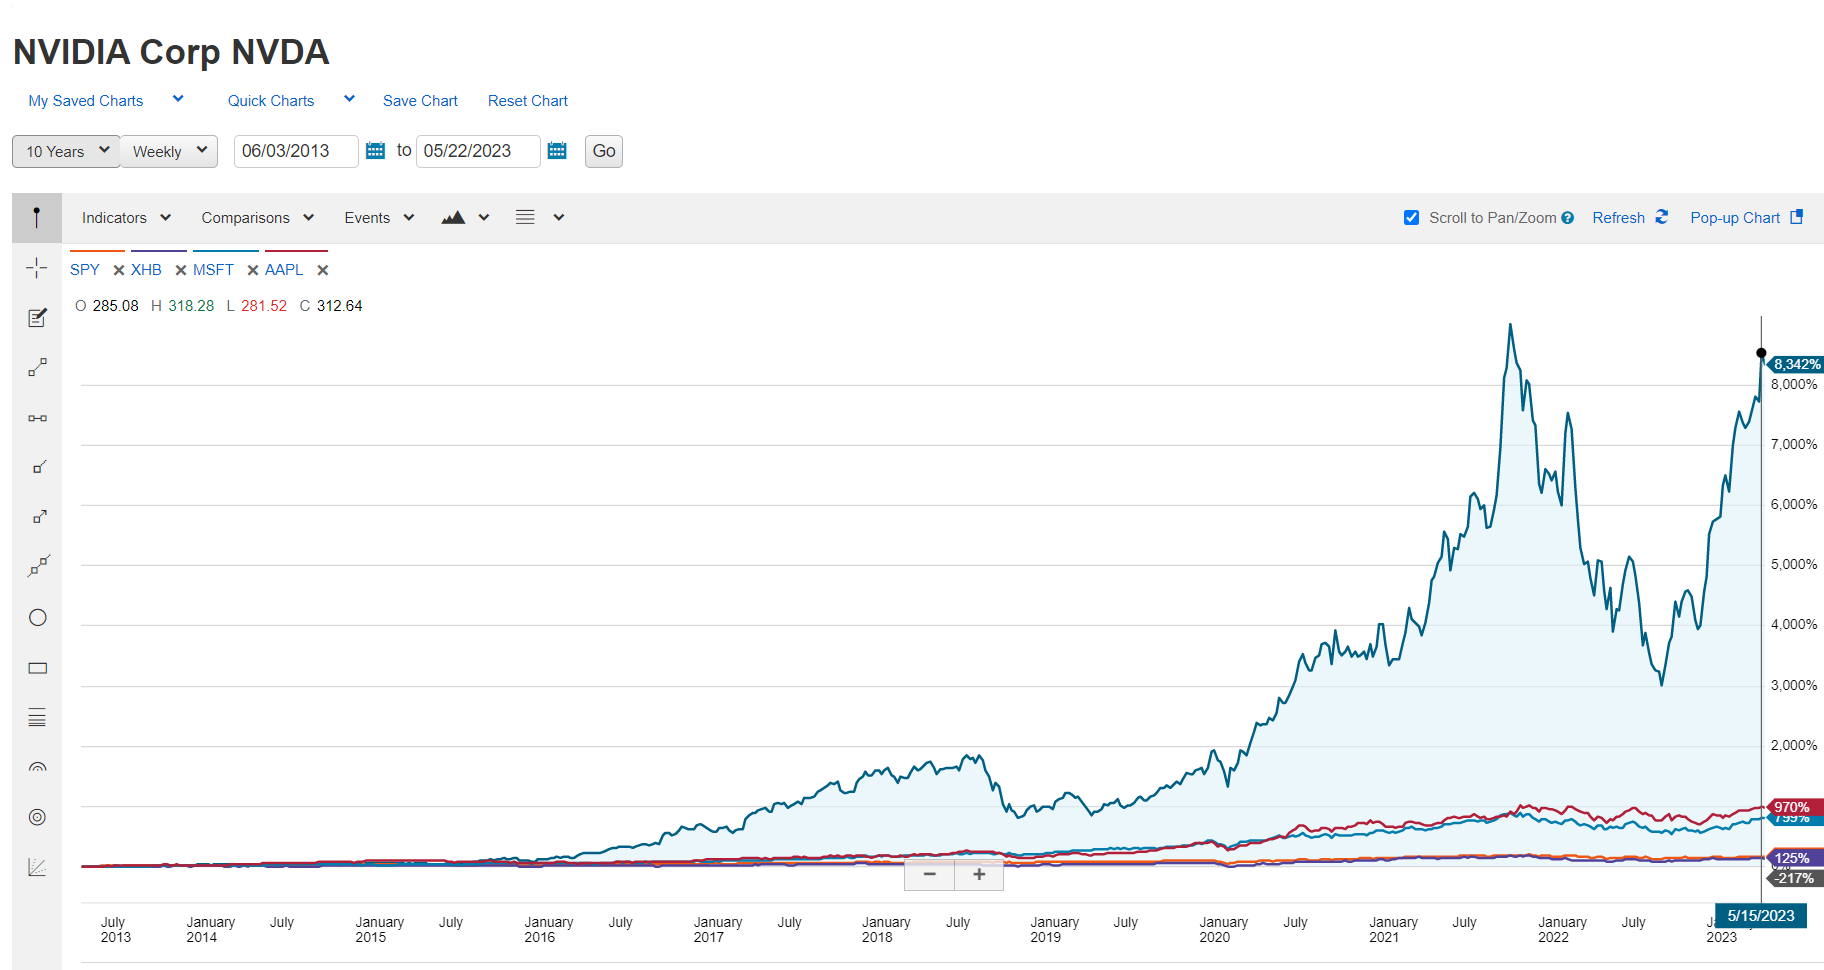Remove the XHB comparison

pyautogui.click(x=181, y=270)
